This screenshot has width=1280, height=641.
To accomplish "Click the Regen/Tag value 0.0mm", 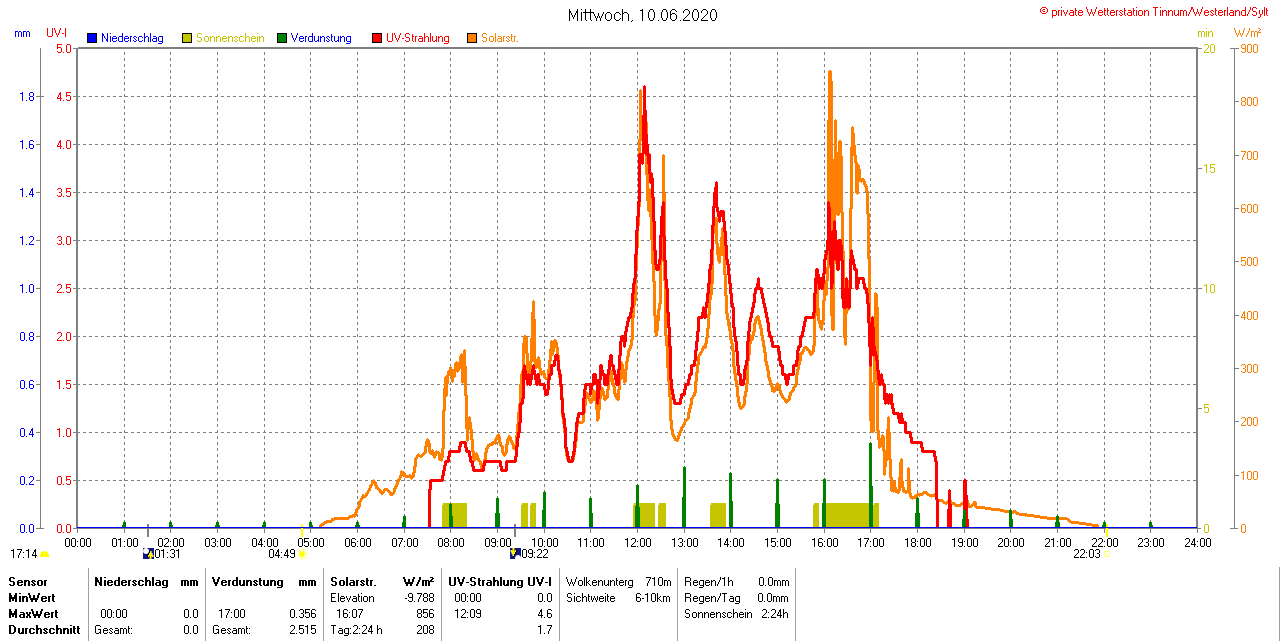I will pyautogui.click(x=774, y=597).
